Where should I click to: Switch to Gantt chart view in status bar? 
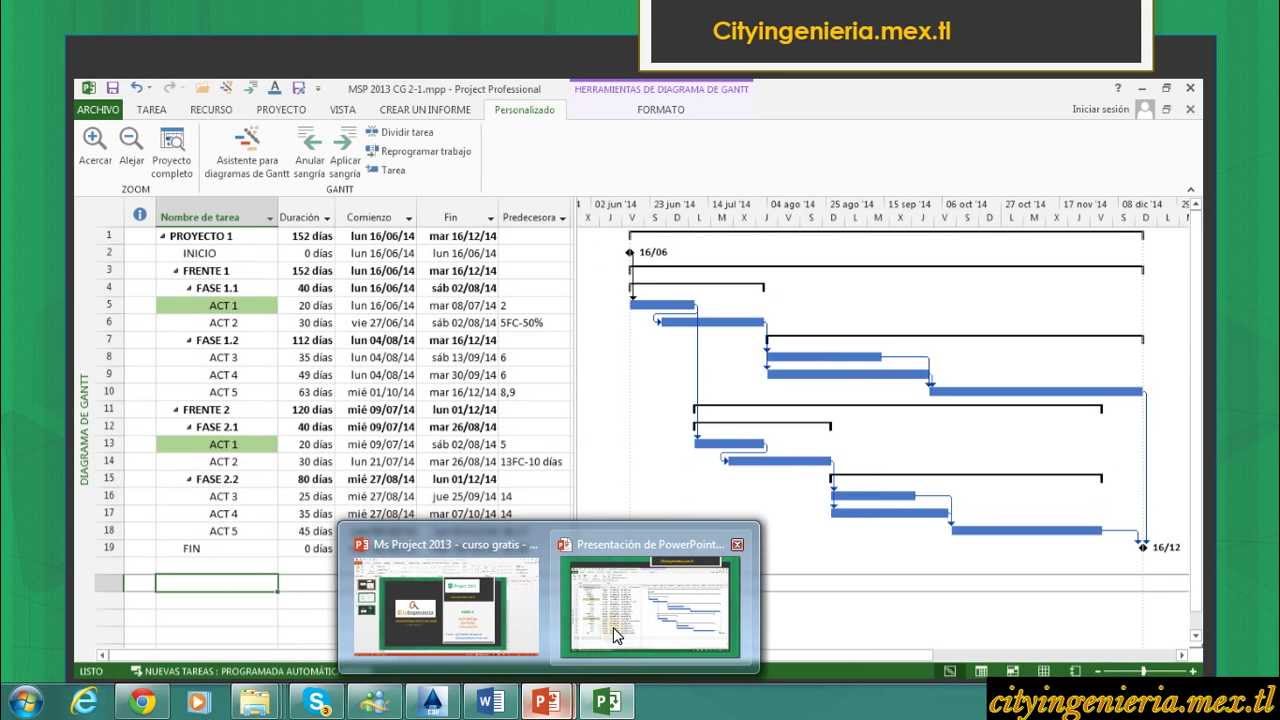pyautogui.click(x=950, y=671)
